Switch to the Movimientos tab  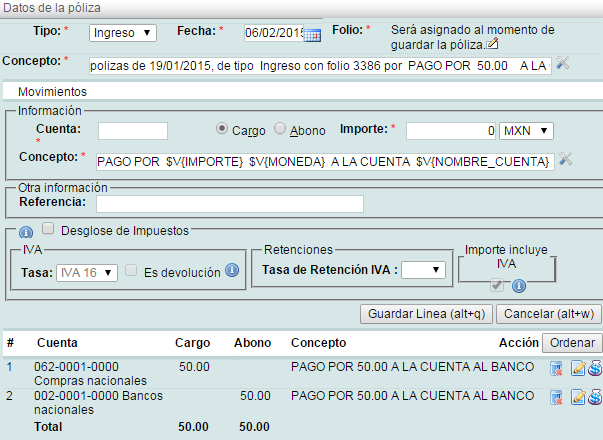click(x=53, y=90)
